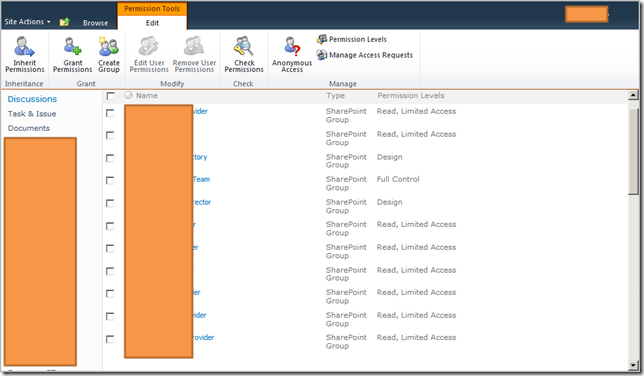Viewport: 644px width, 376px height.
Task: Check the row ending in 'tory' with Design
Action: [x=110, y=158]
